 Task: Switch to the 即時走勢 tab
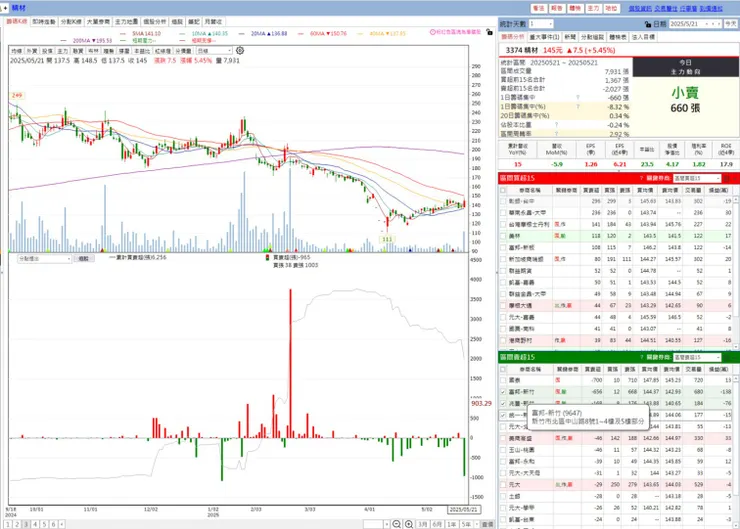click(44, 22)
